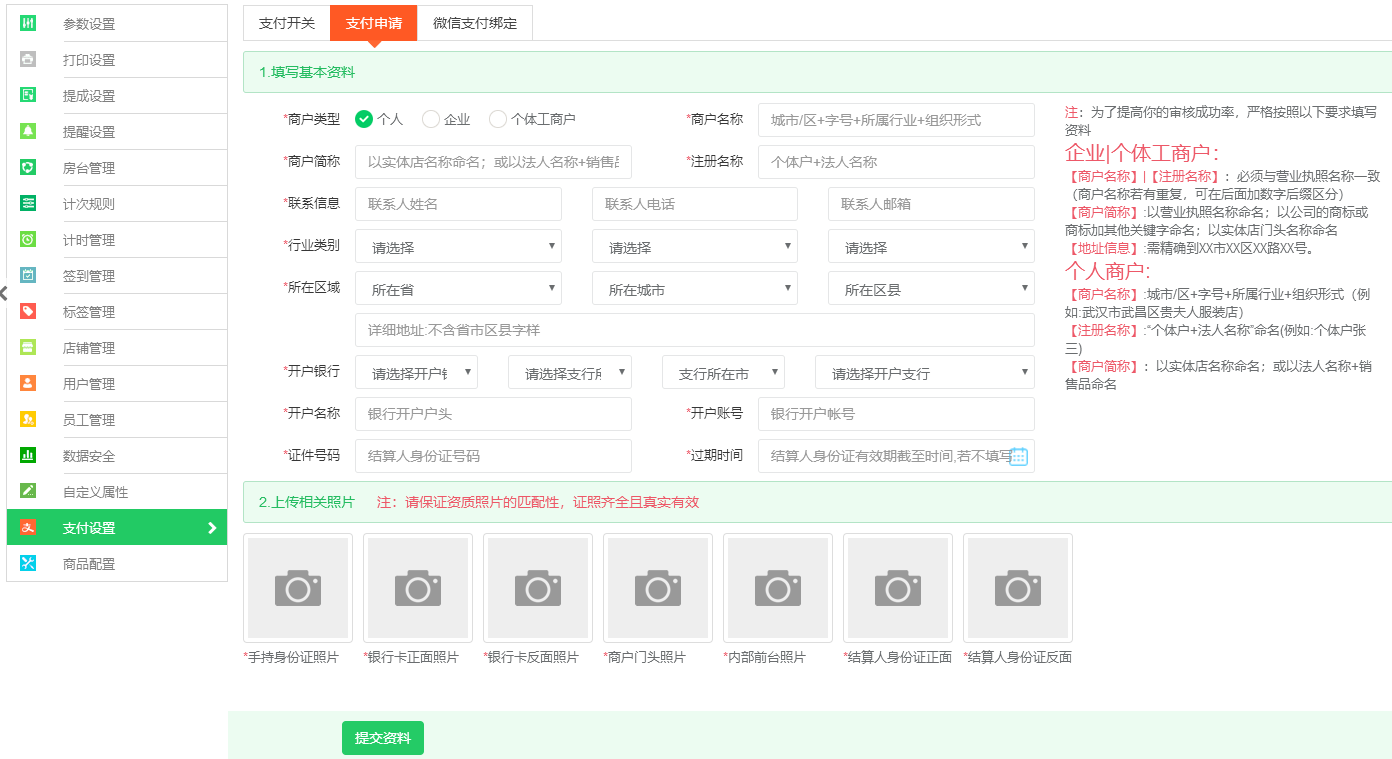Viewport: 1392px width, 759px height.
Task: Open 自定义属性 sidebar link
Action: pos(117,491)
